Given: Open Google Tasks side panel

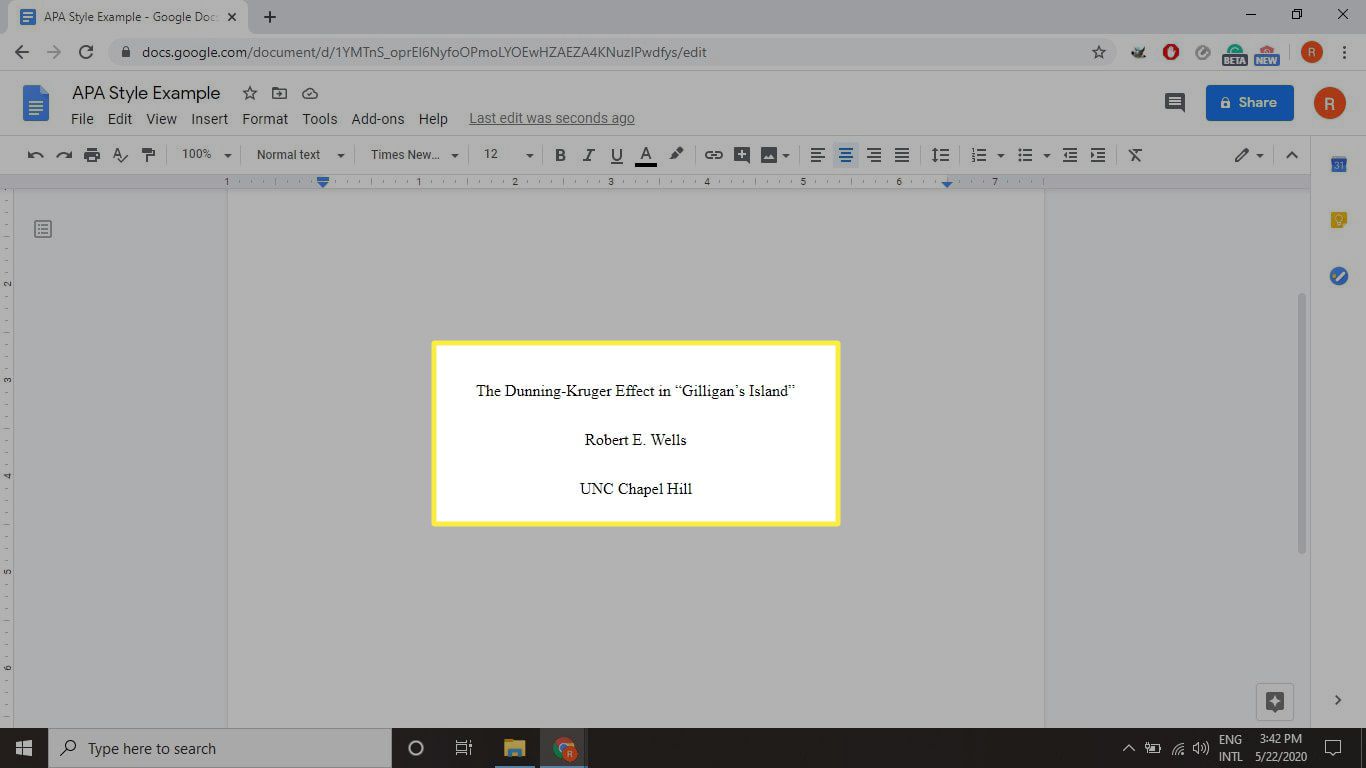Looking at the screenshot, I should tap(1339, 276).
